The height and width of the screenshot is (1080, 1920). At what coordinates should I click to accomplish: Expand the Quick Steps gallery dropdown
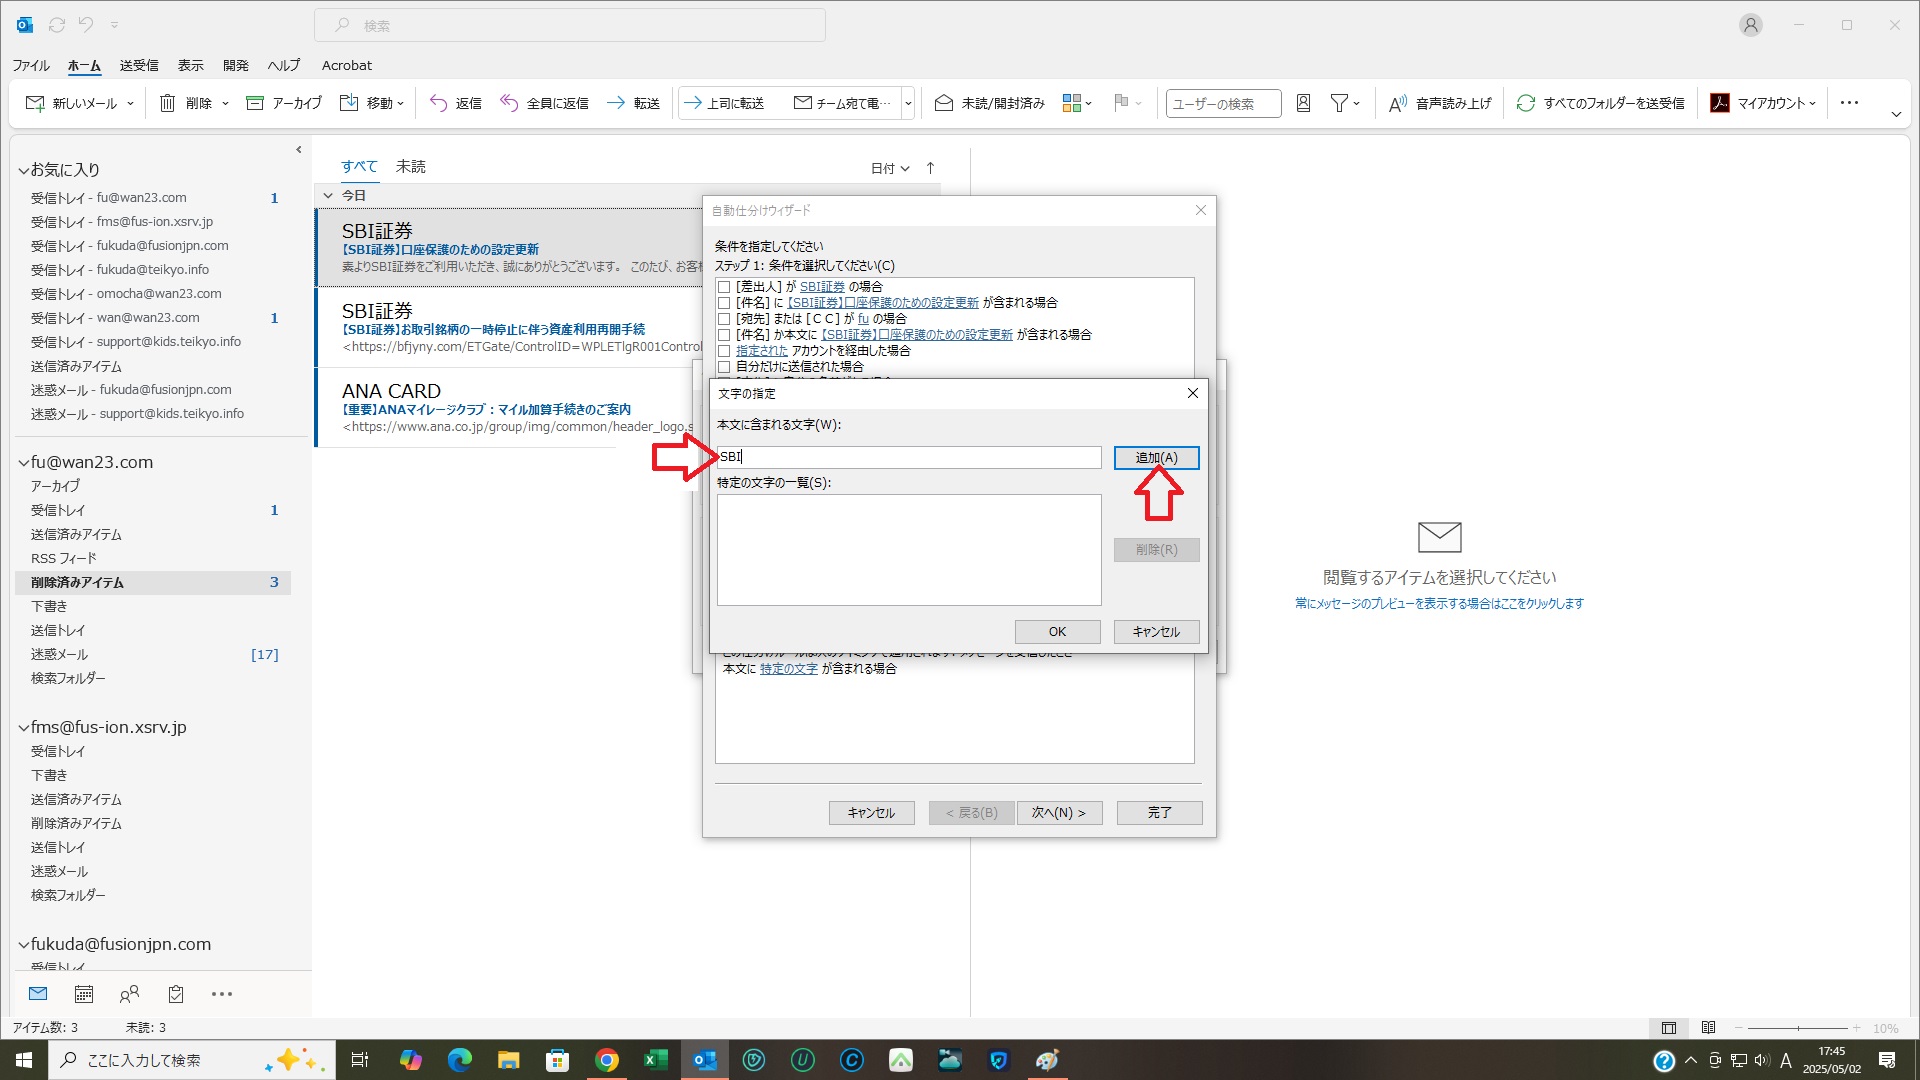coord(908,103)
